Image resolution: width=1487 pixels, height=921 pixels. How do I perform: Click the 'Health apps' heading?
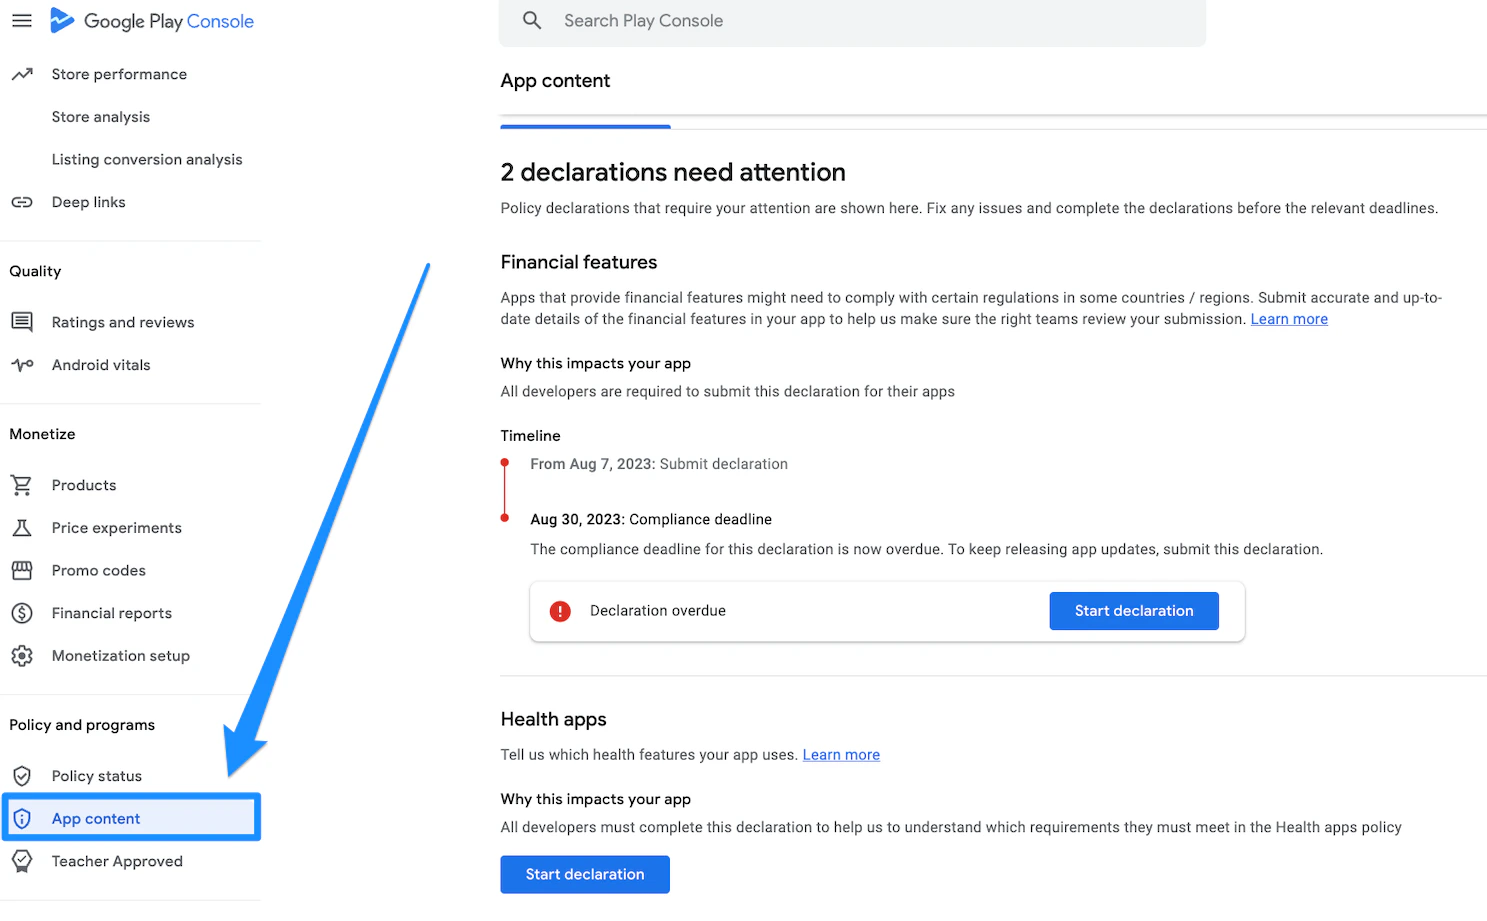(x=554, y=719)
